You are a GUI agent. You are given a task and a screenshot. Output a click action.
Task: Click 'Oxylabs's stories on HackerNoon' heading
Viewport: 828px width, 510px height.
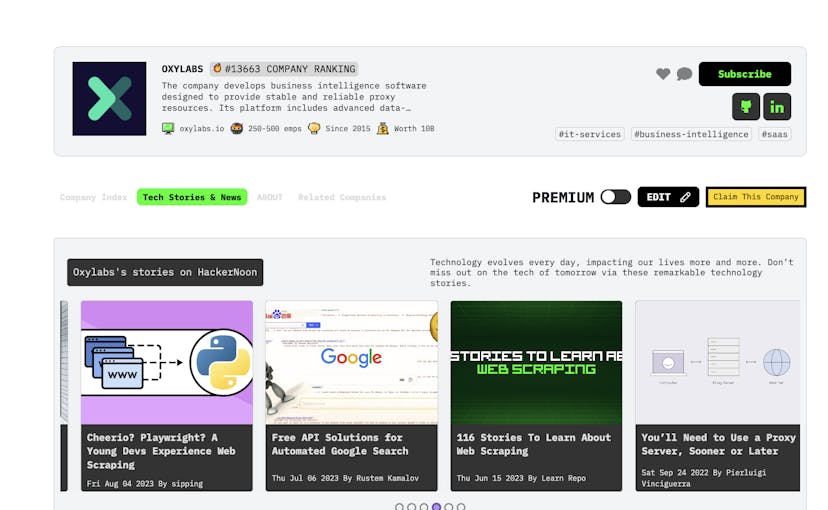165,272
